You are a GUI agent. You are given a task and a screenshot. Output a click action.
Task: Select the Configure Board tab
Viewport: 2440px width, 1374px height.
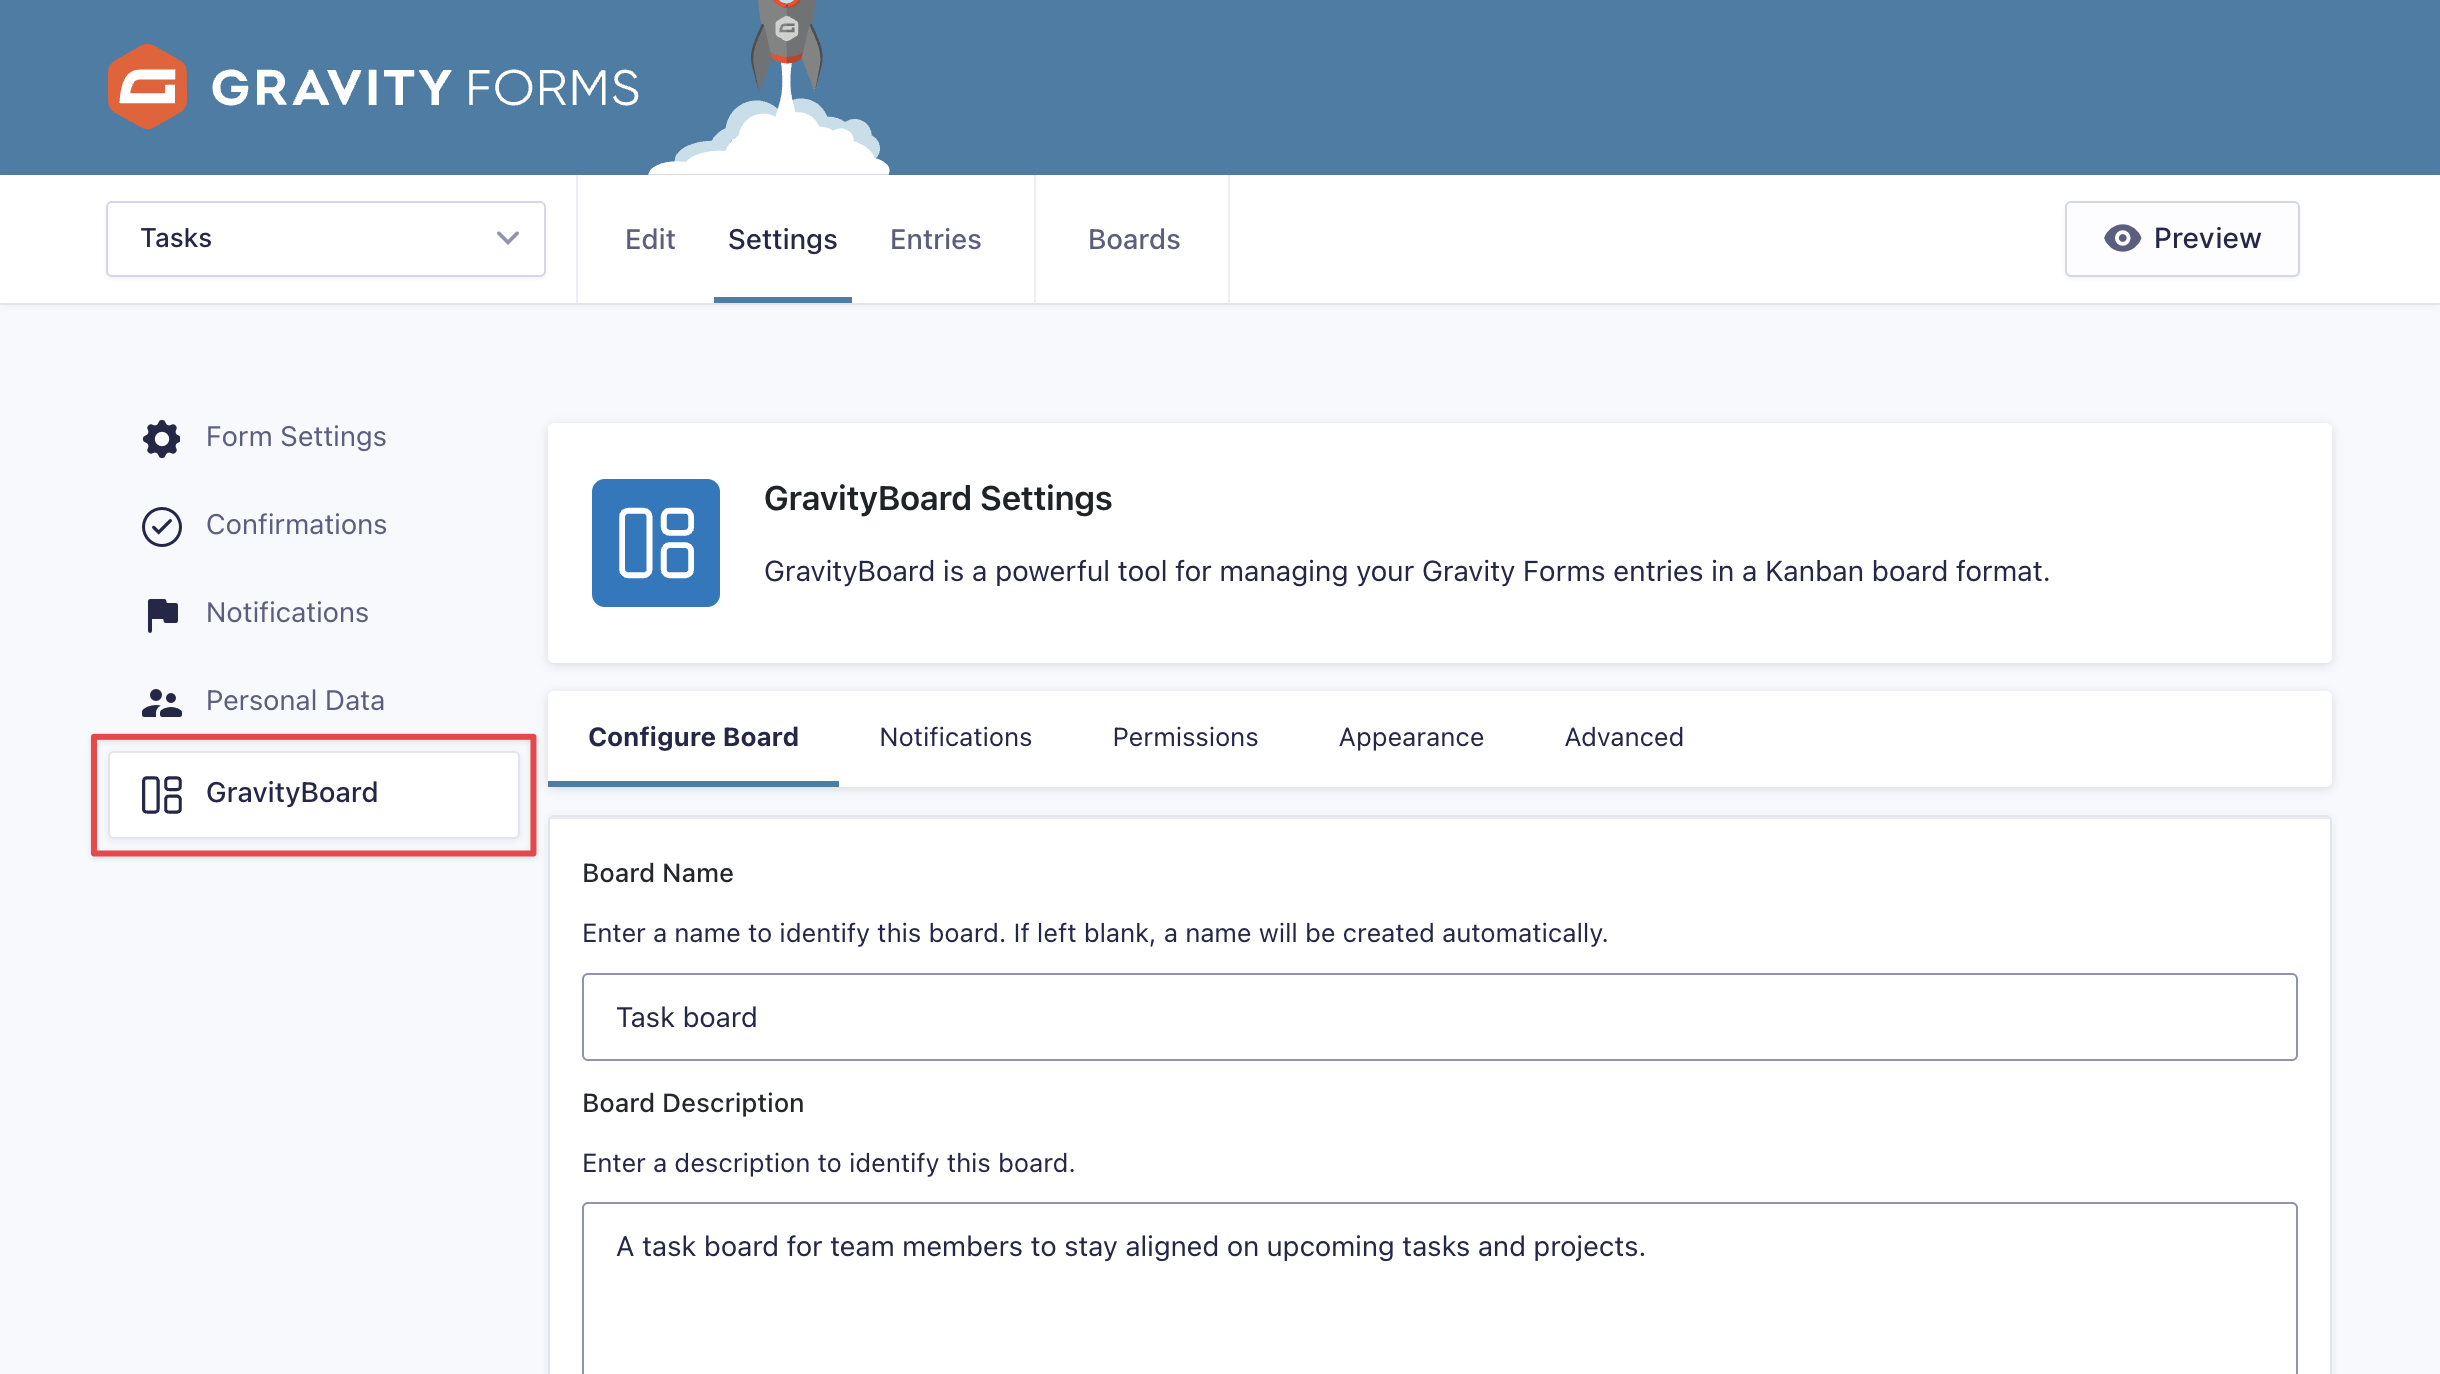pos(693,737)
